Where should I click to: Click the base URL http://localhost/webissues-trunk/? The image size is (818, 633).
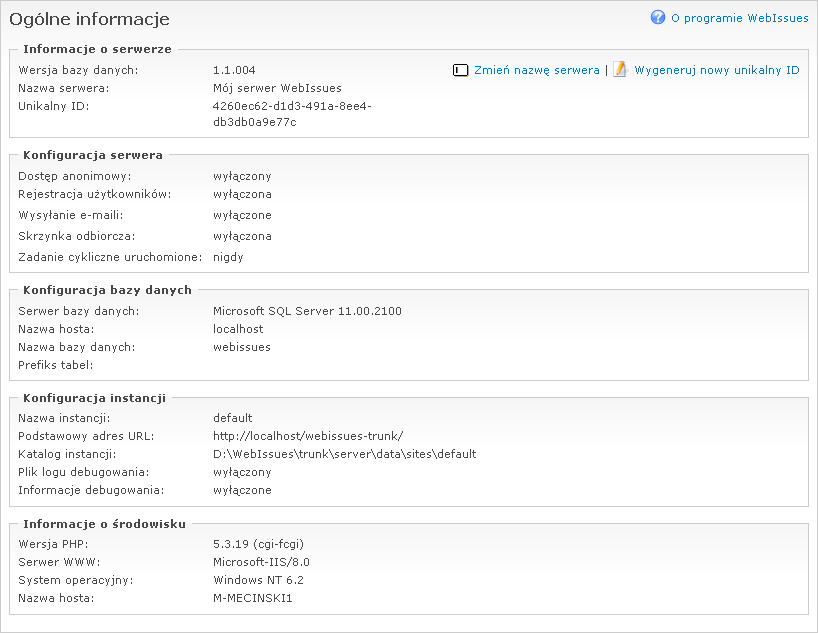pyautogui.click(x=308, y=436)
